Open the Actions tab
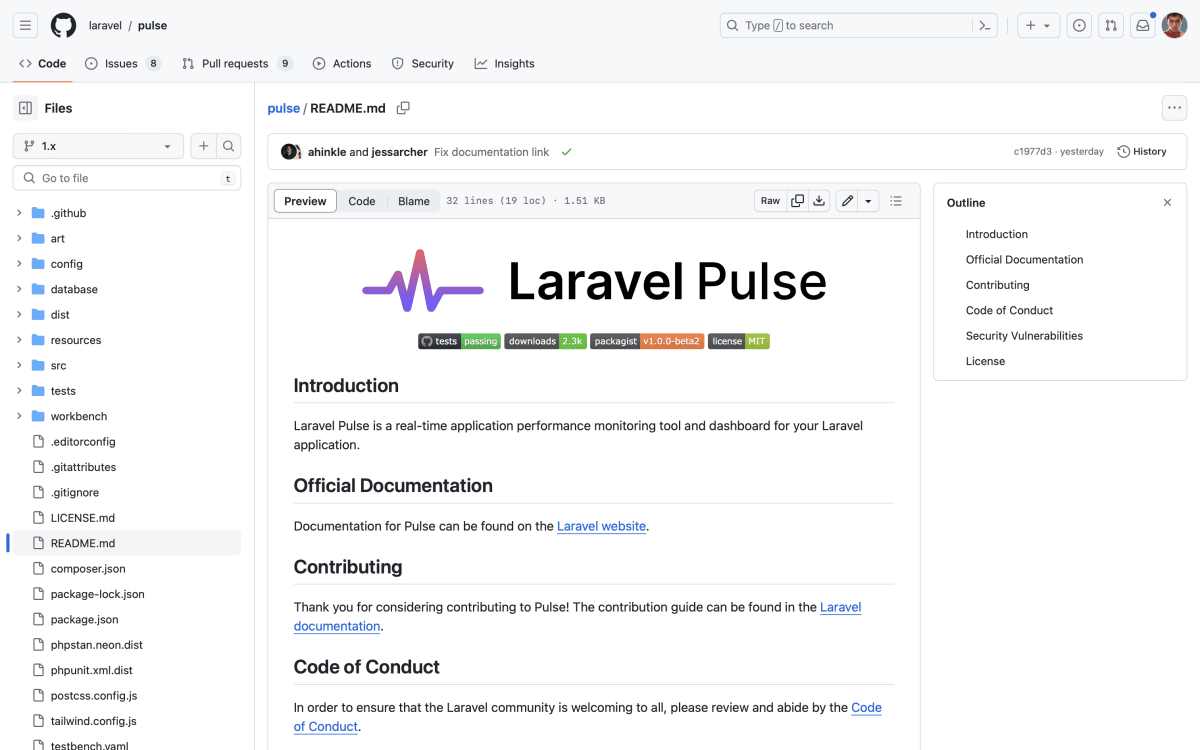 click(342, 63)
